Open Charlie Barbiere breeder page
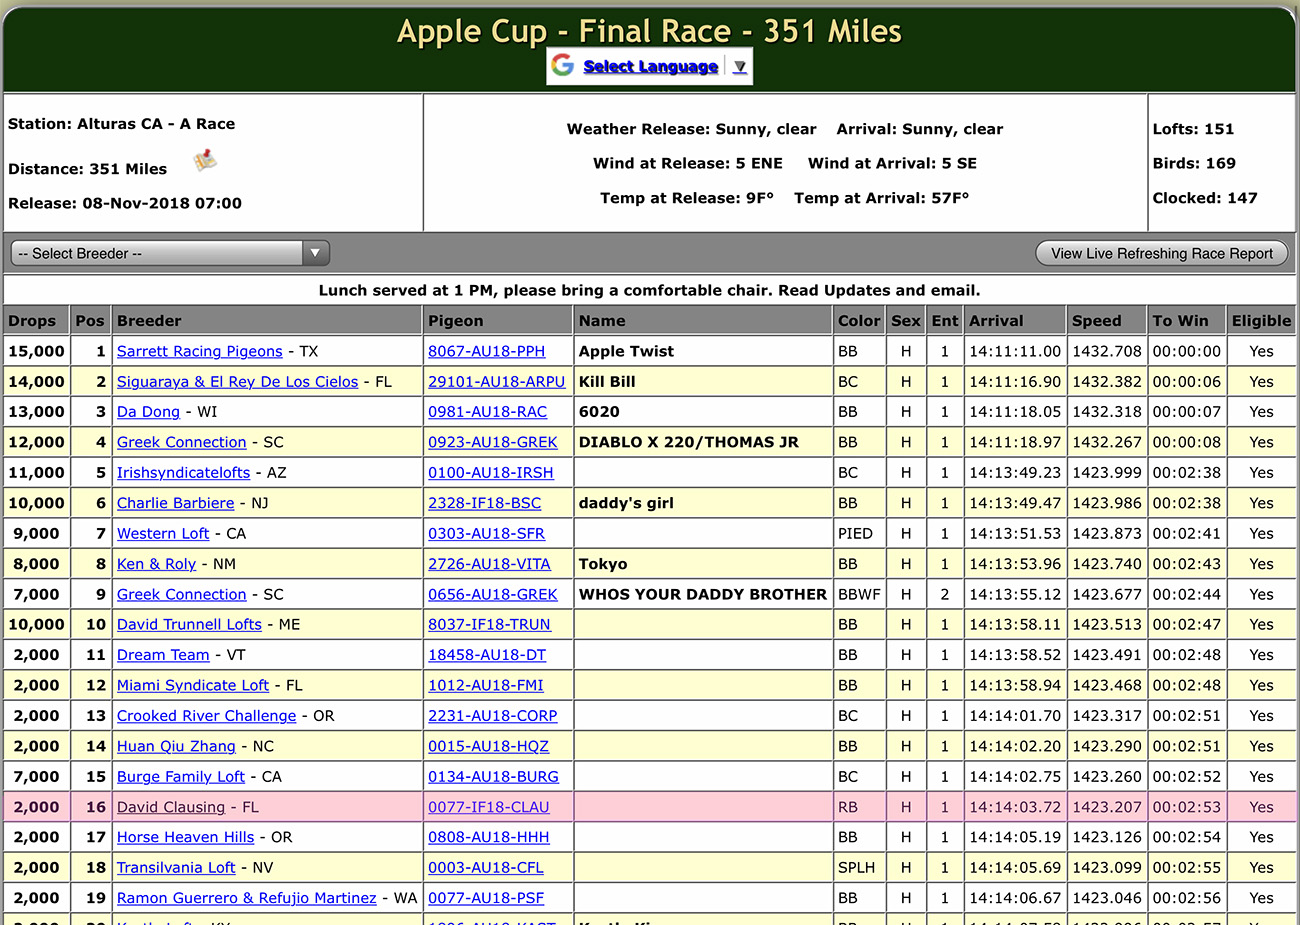Image resolution: width=1300 pixels, height=925 pixels. point(175,503)
